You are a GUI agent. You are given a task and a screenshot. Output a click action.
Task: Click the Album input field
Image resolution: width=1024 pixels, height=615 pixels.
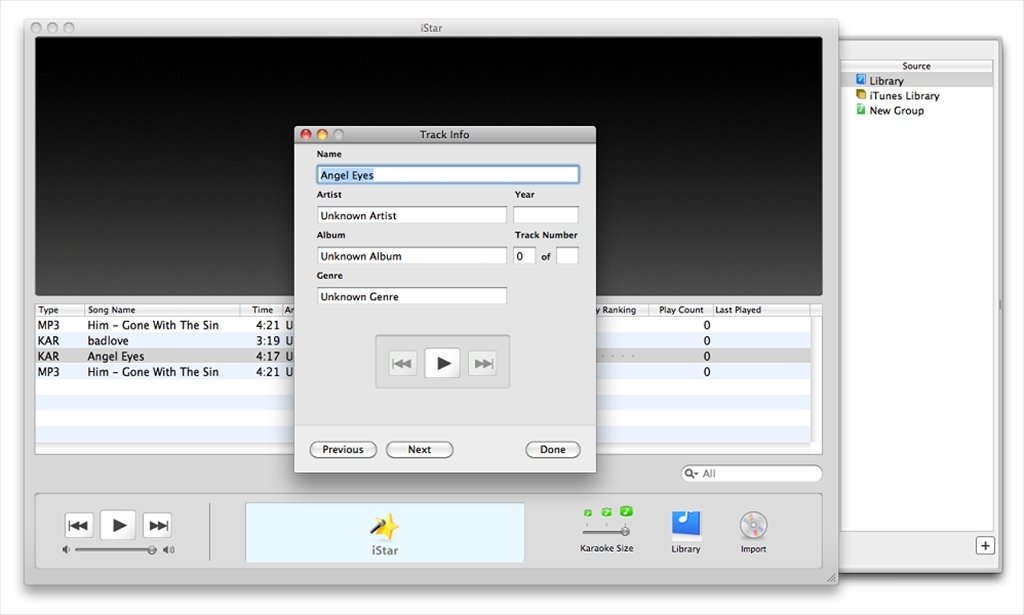411,255
